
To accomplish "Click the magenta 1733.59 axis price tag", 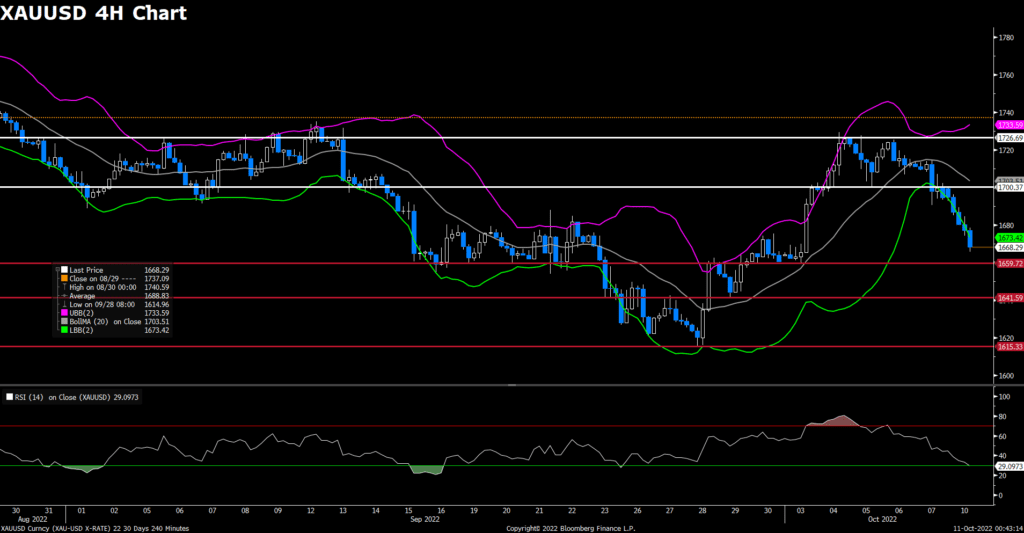I will pos(1009,125).
